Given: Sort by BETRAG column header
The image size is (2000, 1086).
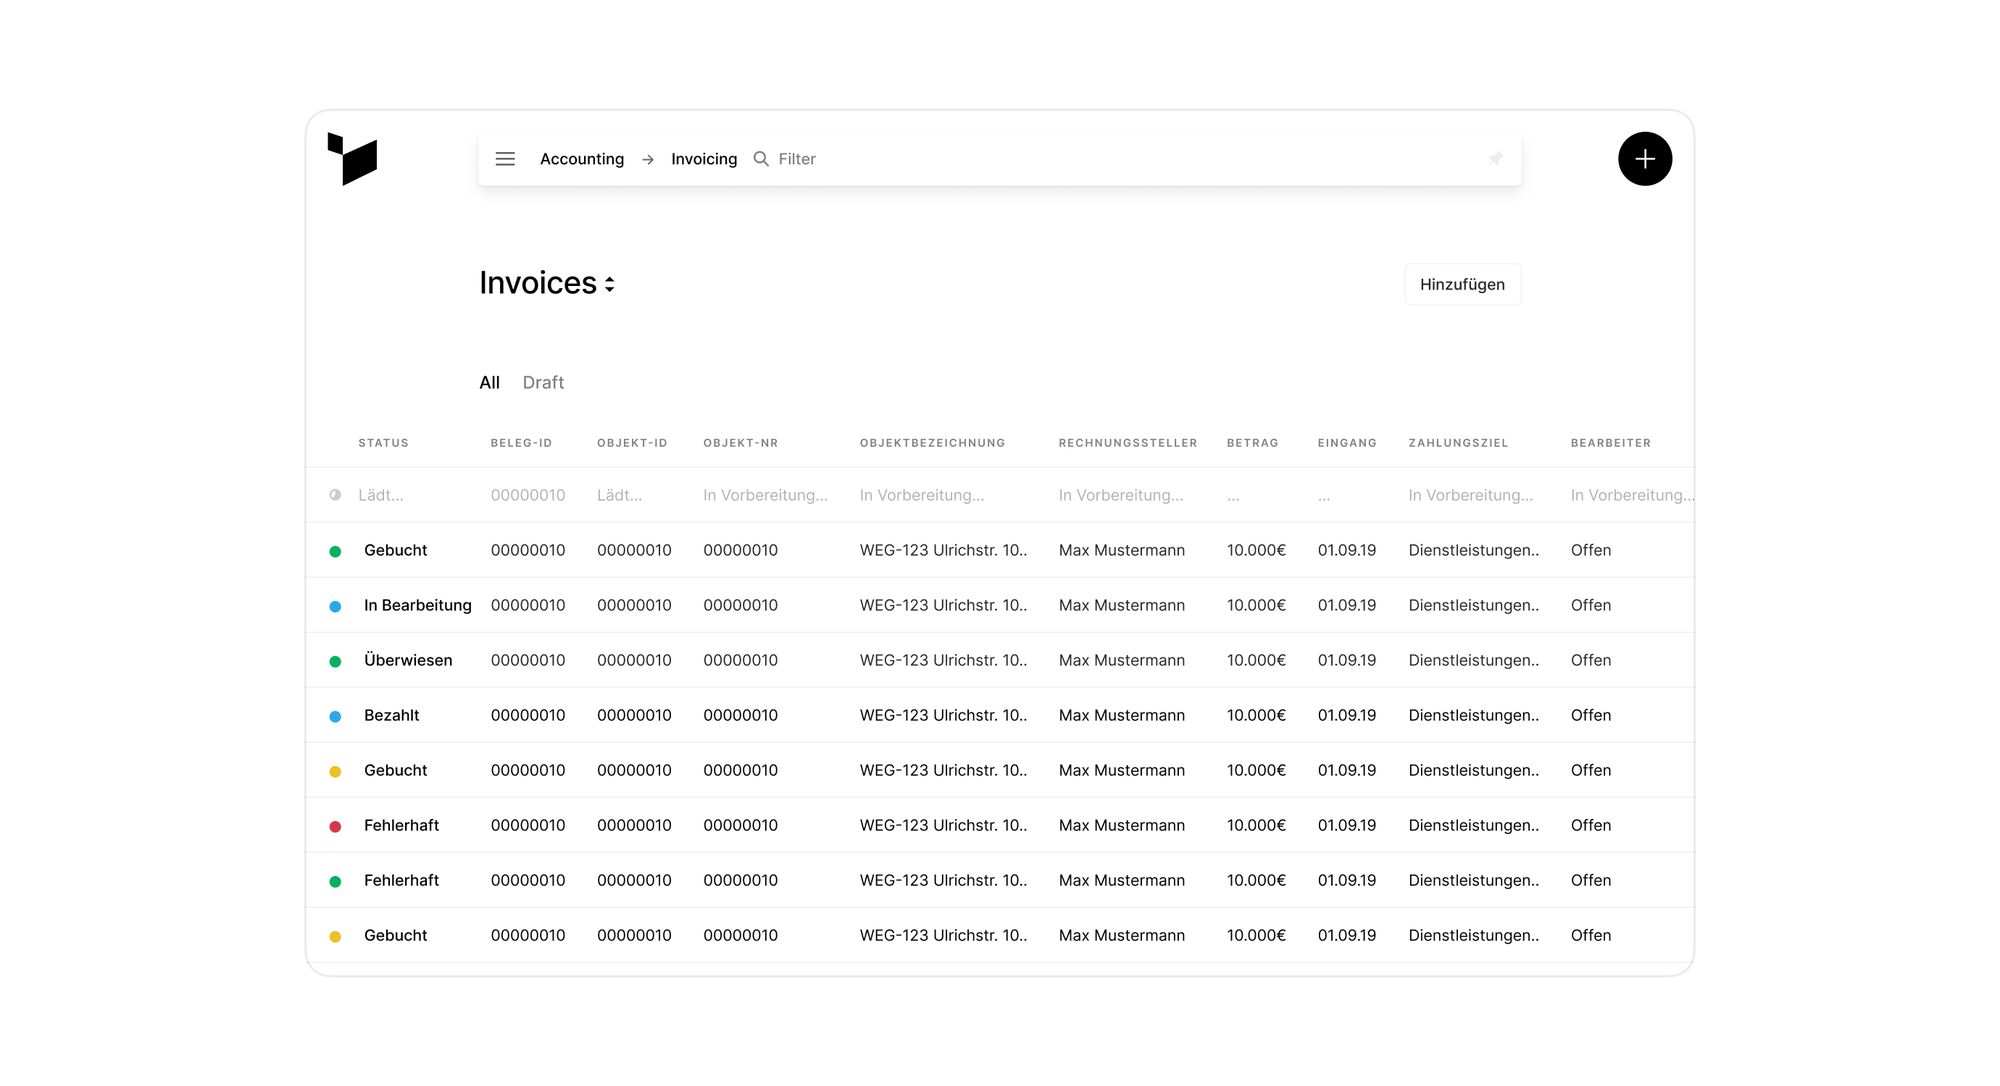Looking at the screenshot, I should pyautogui.click(x=1252, y=443).
